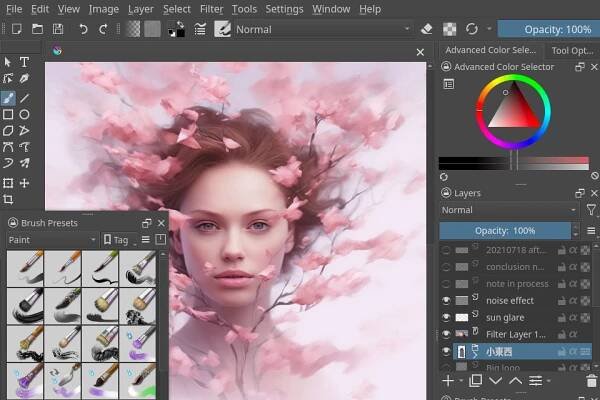The width and height of the screenshot is (600, 400).
Task: Select the Text tool in toolbox
Action: click(25, 62)
